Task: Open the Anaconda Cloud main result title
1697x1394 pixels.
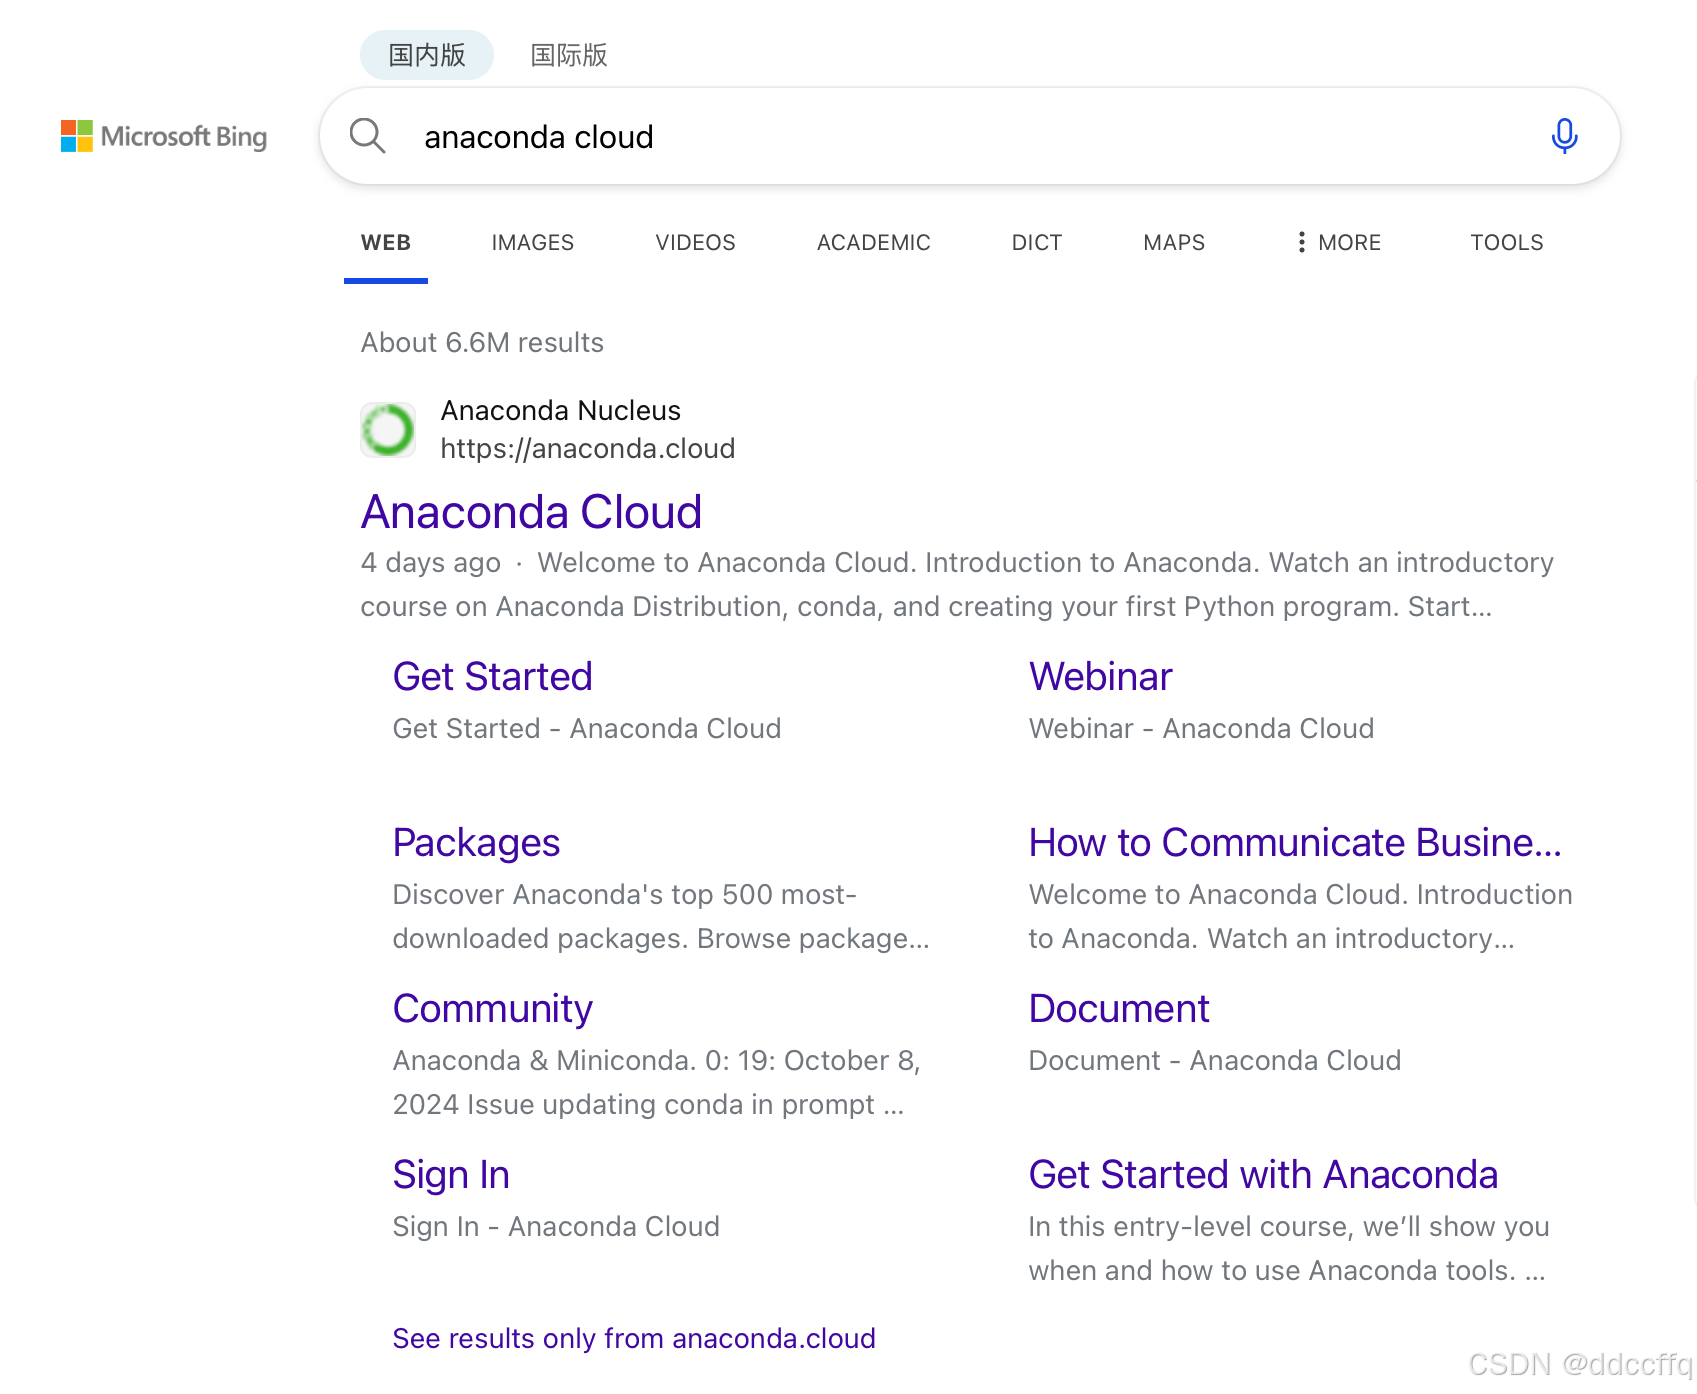Action: (x=532, y=512)
